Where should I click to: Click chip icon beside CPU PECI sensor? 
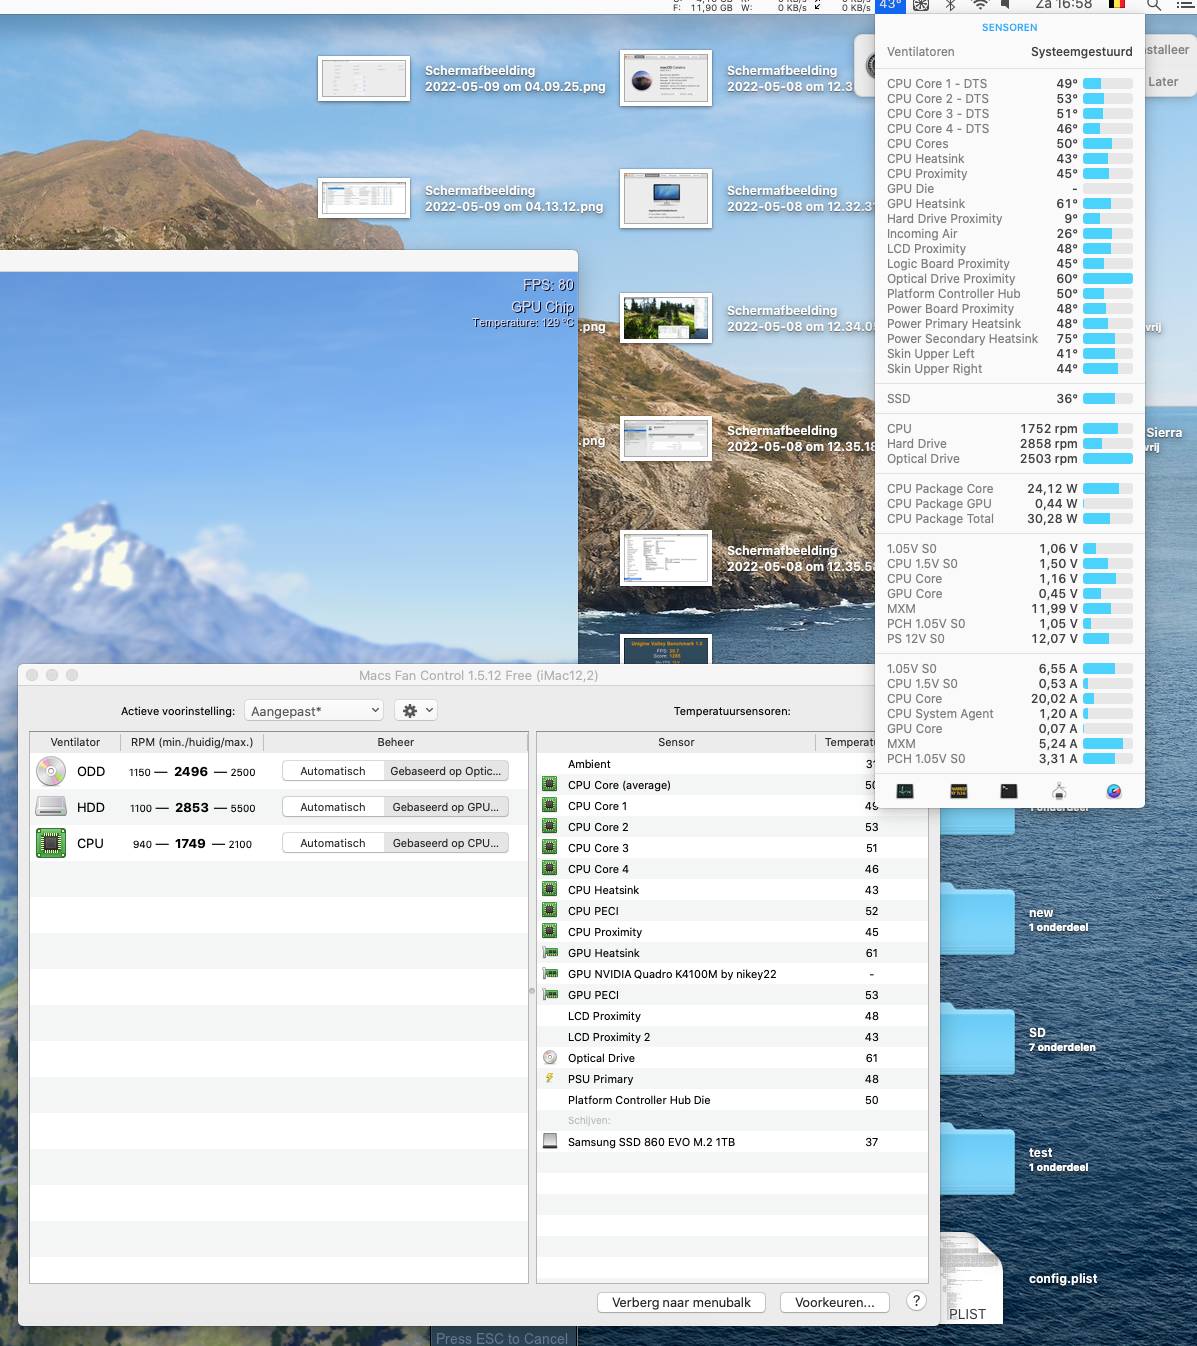[x=550, y=911]
